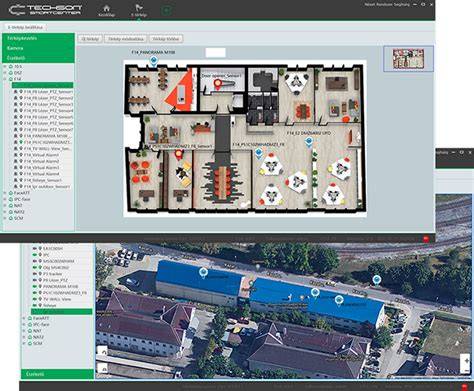Screen dimensions: 474x391
Task: Expand the FaceATT node in front window
Action: [x=5, y=193]
